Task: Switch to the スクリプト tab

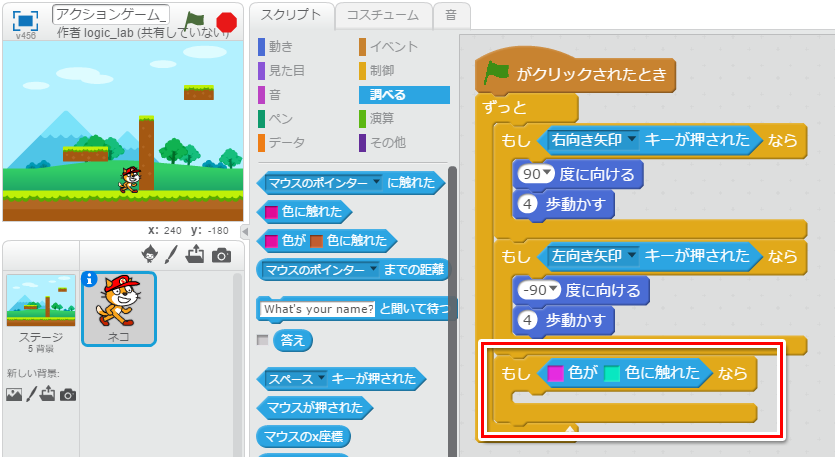Action: pyautogui.click(x=291, y=15)
